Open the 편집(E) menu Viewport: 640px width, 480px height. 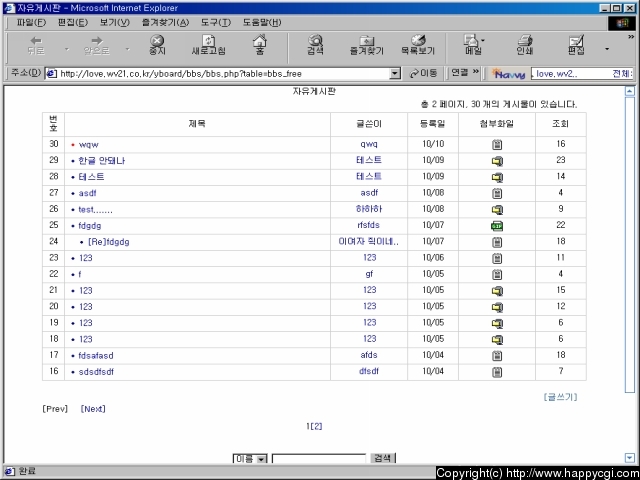click(x=73, y=22)
